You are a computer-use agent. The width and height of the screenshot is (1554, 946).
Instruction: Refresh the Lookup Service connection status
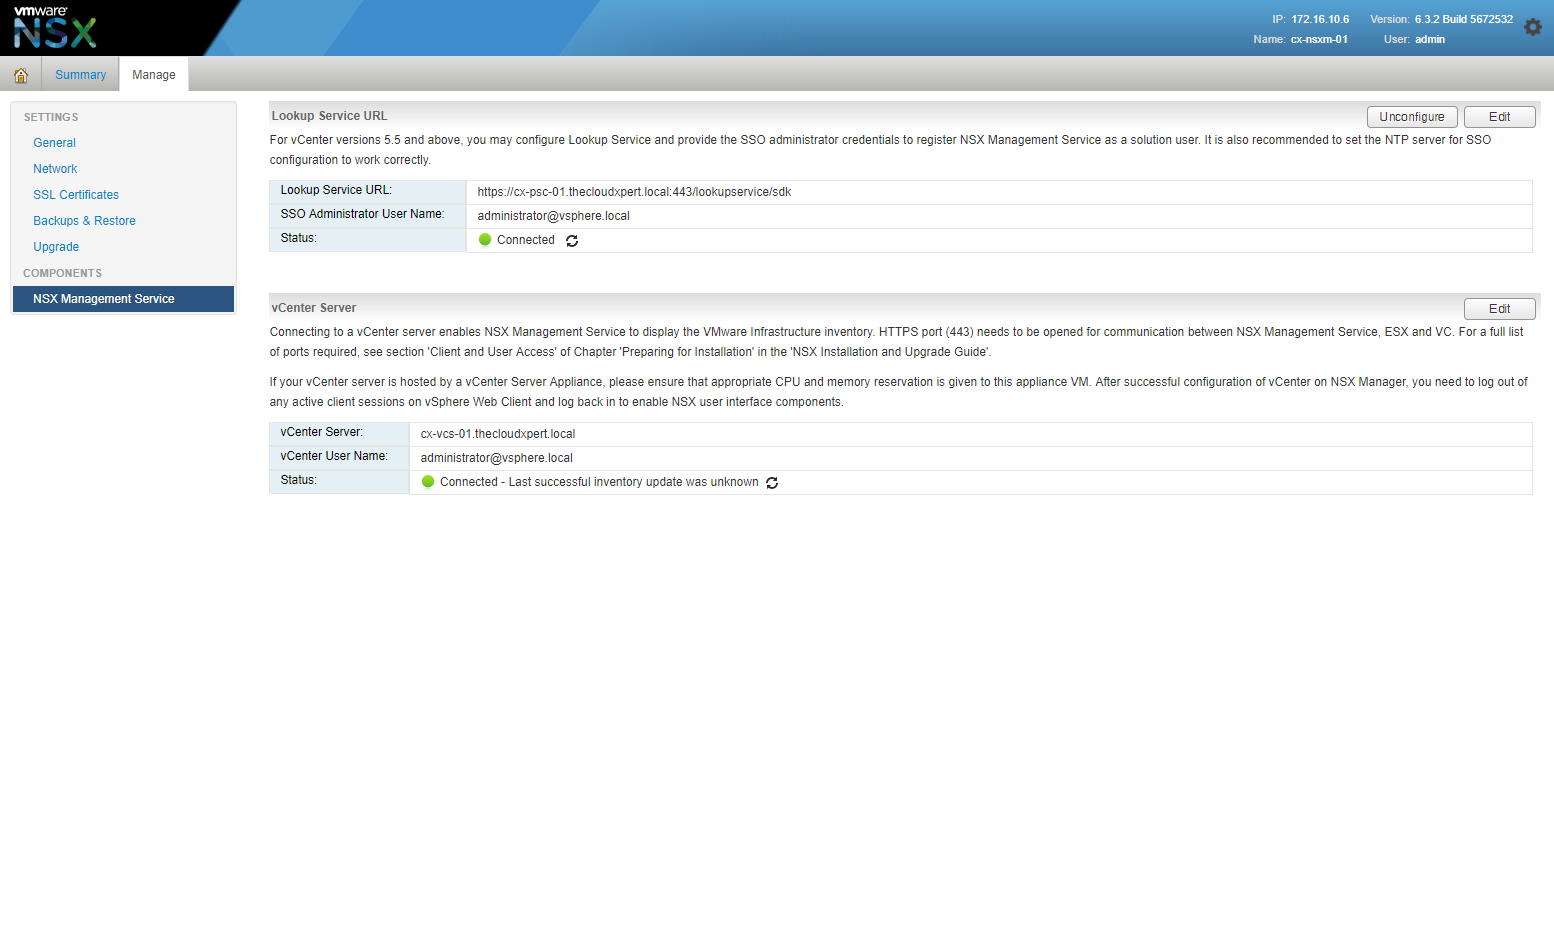tap(572, 241)
